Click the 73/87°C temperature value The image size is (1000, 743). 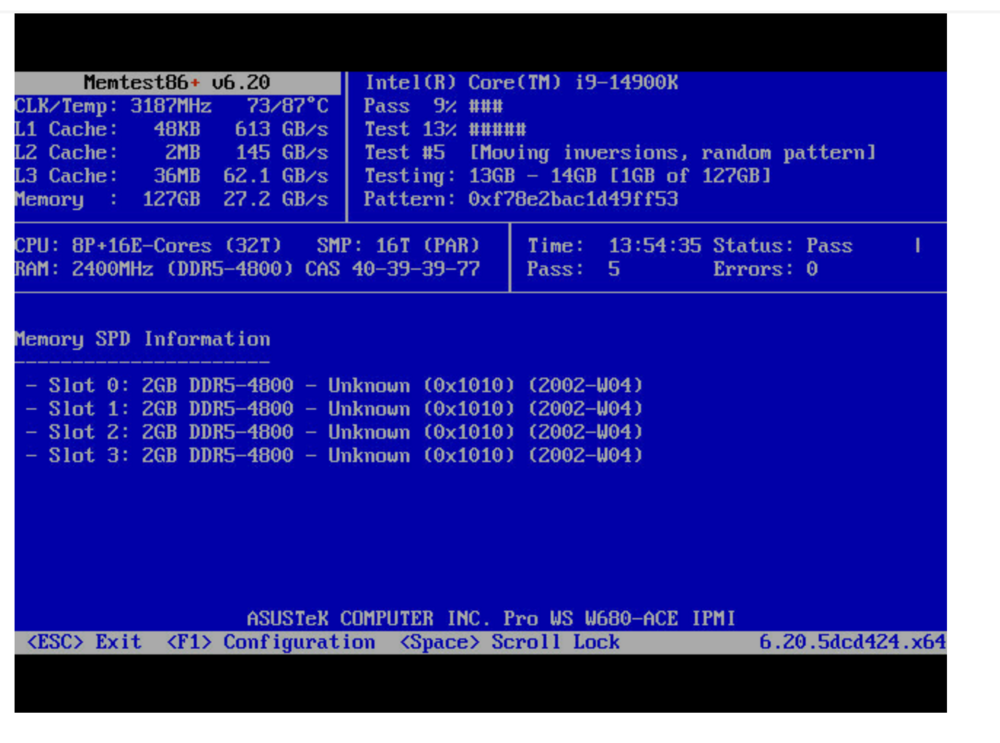288,105
